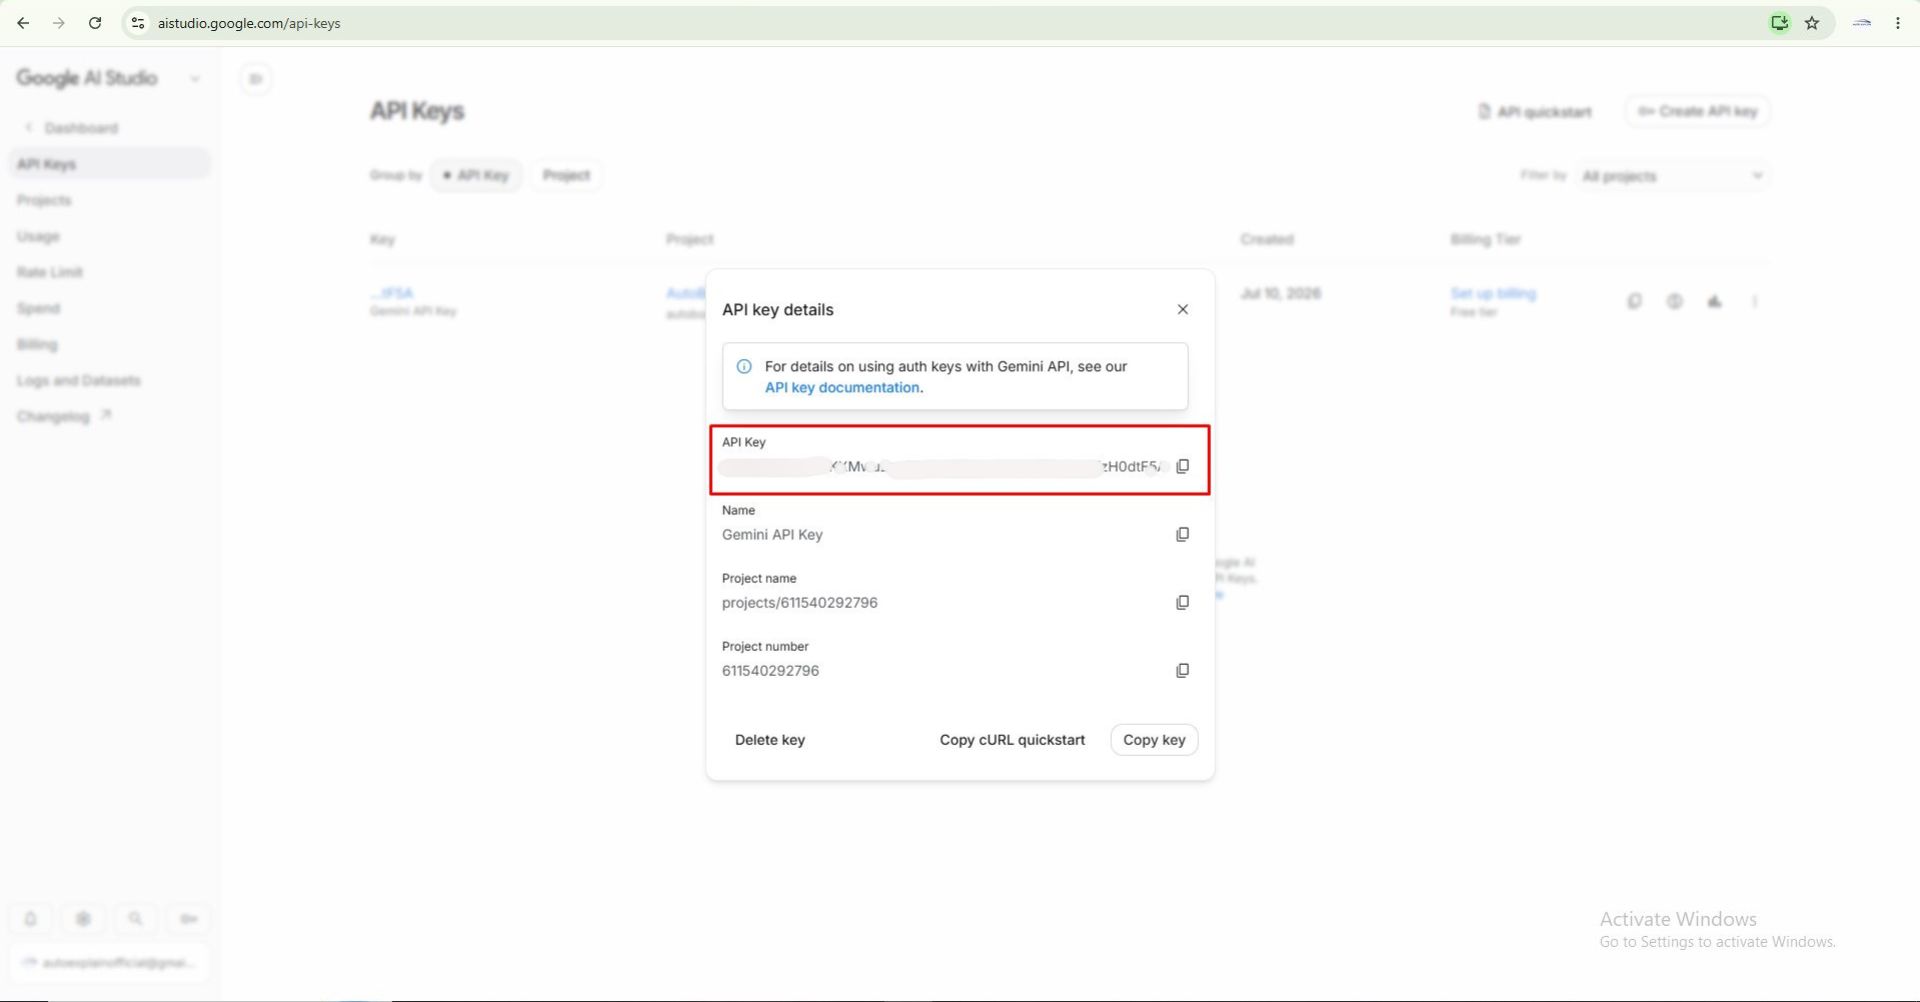The image size is (1920, 1002).
Task: Select the Gemini API Key name text
Action: click(772, 534)
